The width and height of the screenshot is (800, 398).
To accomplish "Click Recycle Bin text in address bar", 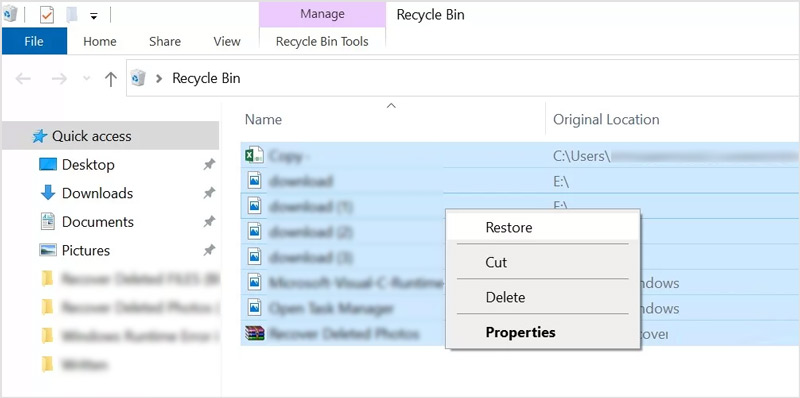I will (206, 78).
